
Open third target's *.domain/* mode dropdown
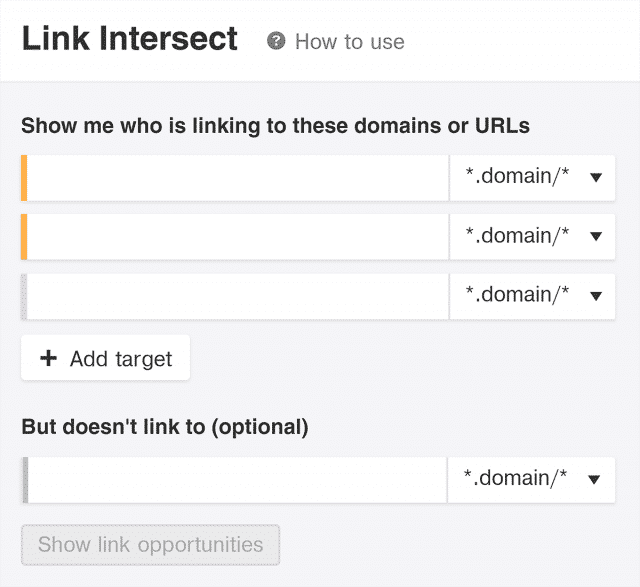[532, 296]
